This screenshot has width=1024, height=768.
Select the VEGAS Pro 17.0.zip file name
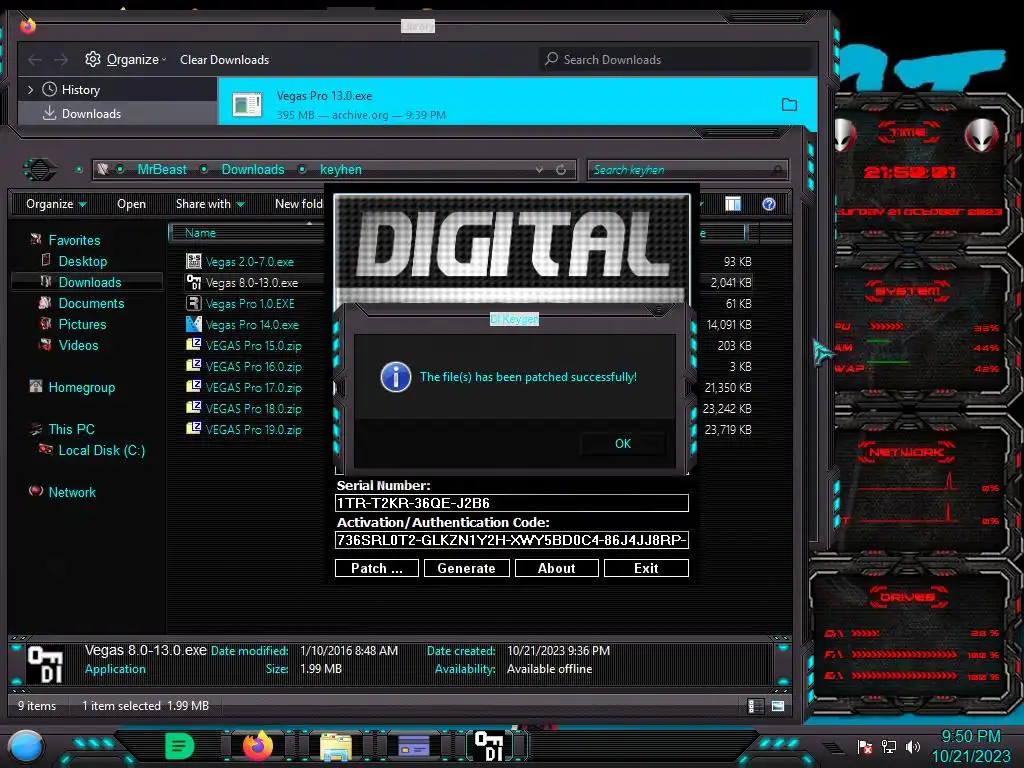(253, 387)
